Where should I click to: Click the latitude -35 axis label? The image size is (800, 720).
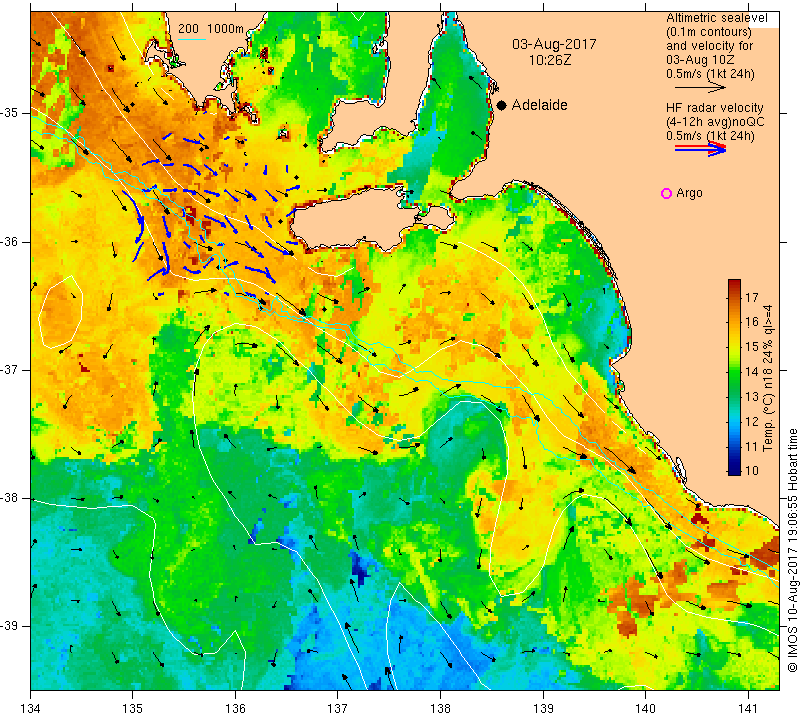pyautogui.click(x=10, y=113)
